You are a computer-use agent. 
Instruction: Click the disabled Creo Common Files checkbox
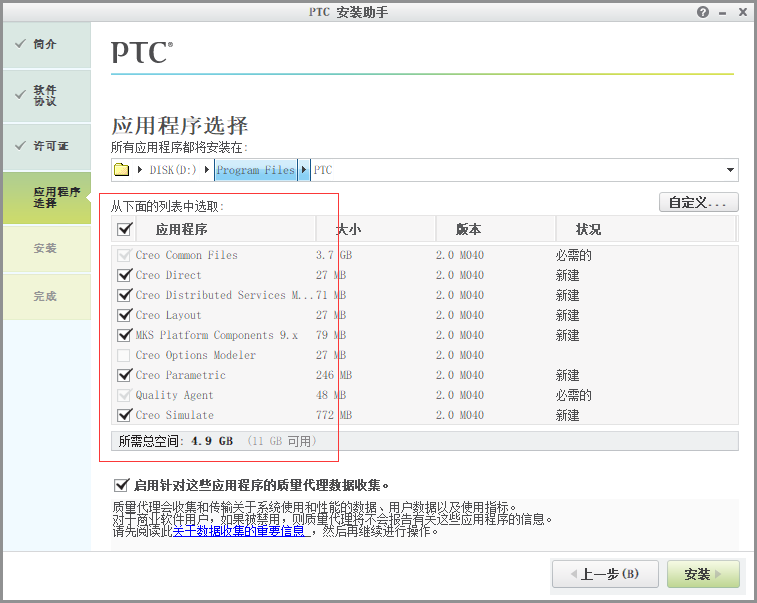(x=125, y=255)
